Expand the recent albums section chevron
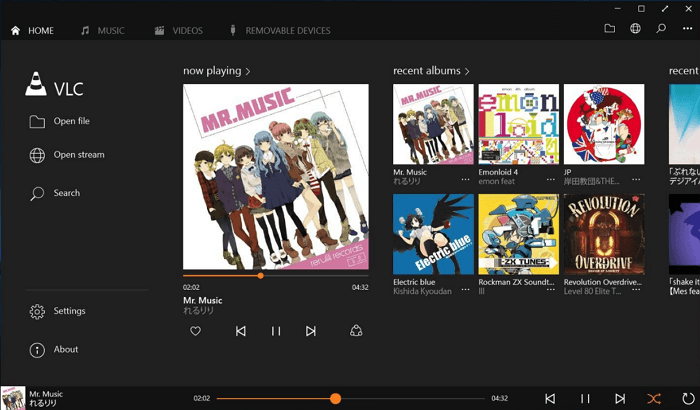The image size is (700, 410). pos(466,71)
